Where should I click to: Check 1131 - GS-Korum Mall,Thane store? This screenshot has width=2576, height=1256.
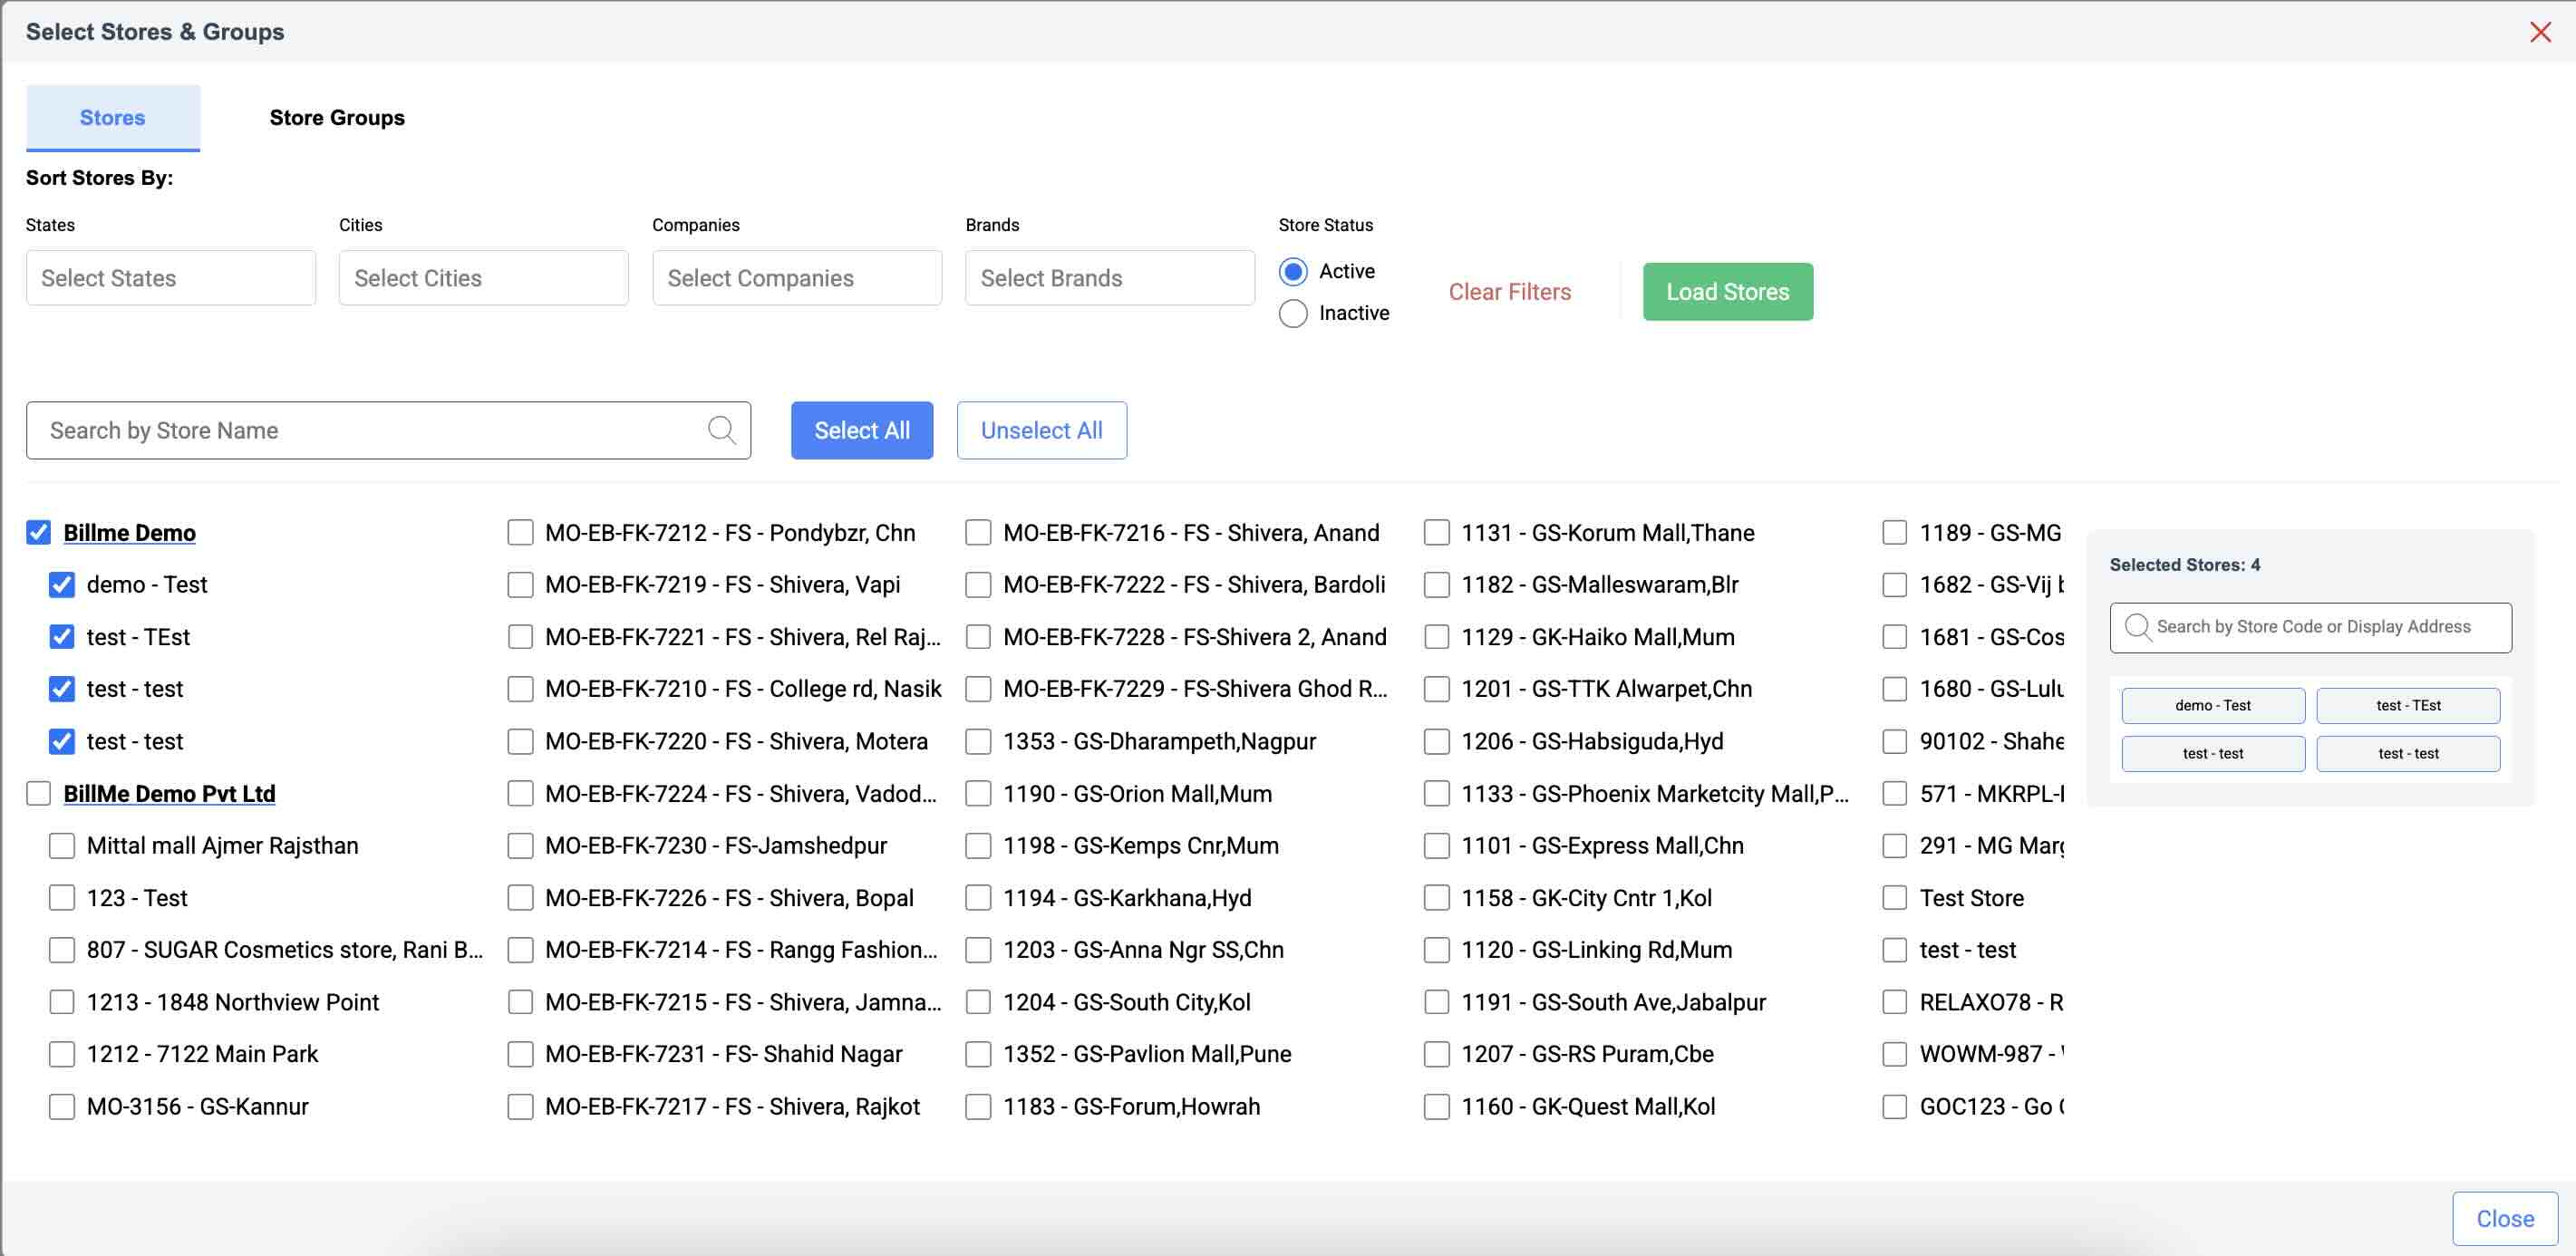(x=1436, y=533)
